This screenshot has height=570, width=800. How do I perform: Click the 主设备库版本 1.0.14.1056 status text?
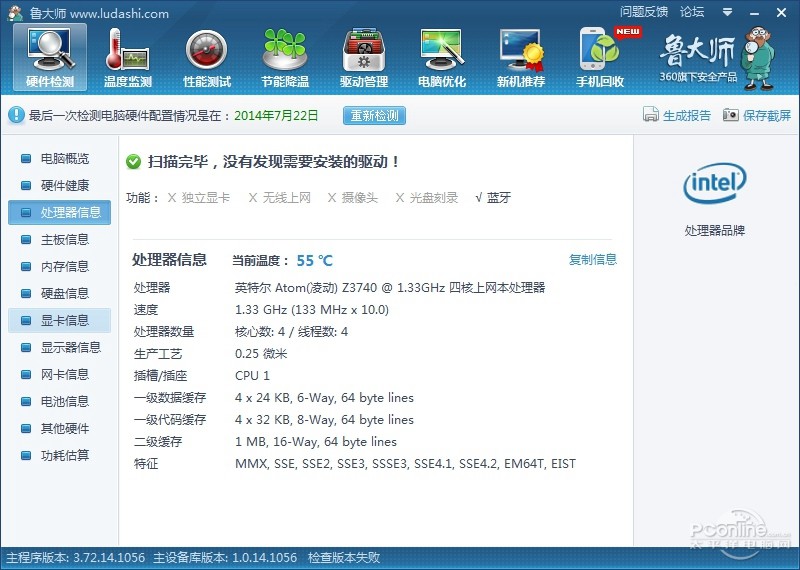coord(225,557)
